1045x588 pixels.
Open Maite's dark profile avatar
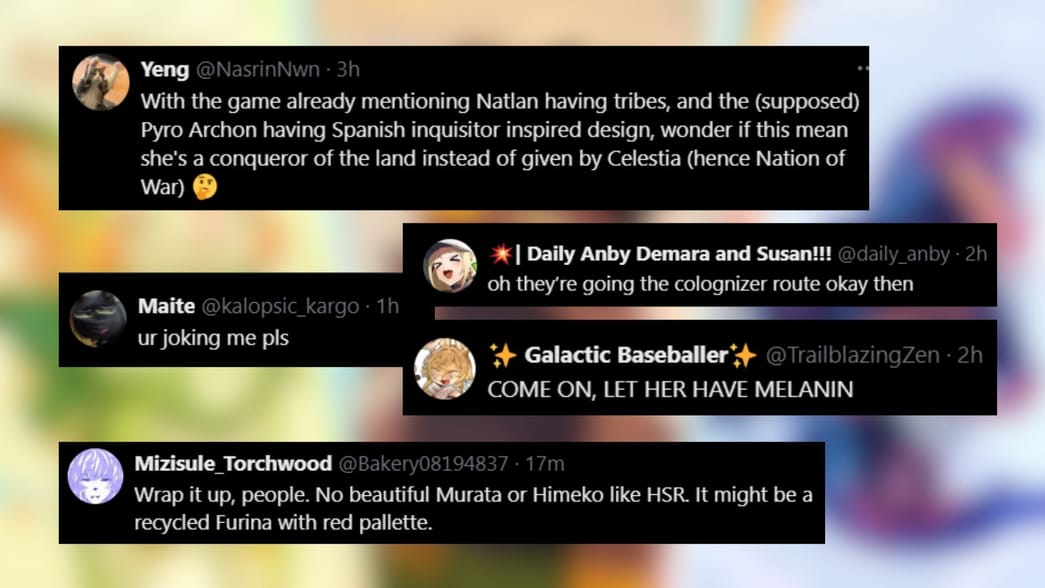pyautogui.click(x=98, y=319)
